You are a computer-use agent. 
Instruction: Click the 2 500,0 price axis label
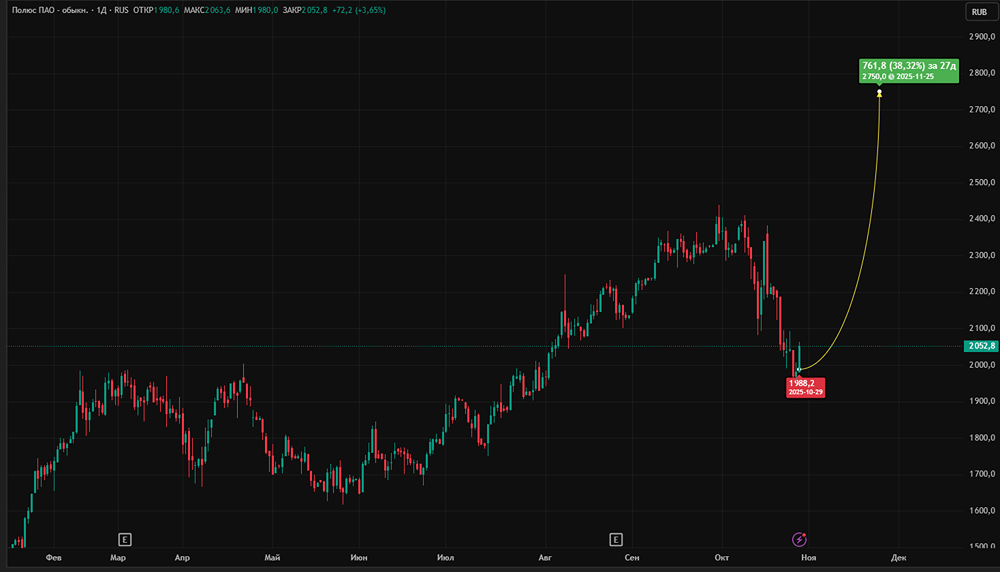[982, 182]
